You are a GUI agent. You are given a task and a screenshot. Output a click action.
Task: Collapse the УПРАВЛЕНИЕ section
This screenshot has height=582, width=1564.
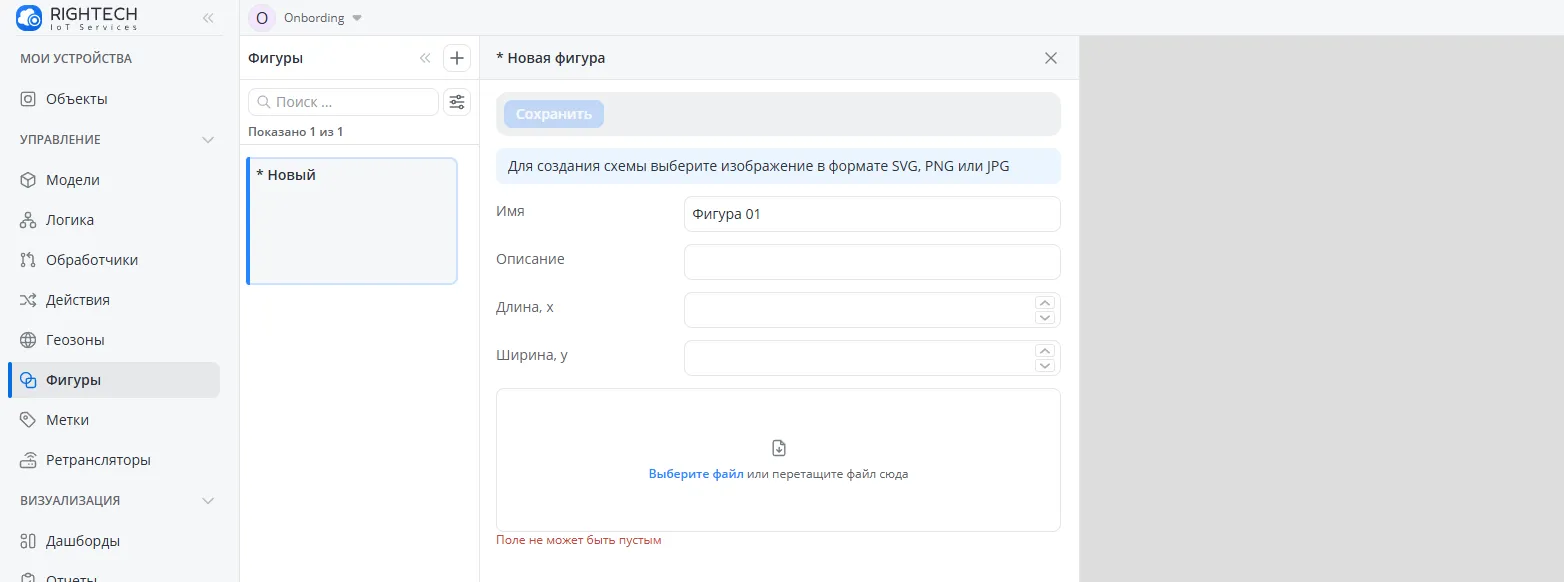click(208, 140)
